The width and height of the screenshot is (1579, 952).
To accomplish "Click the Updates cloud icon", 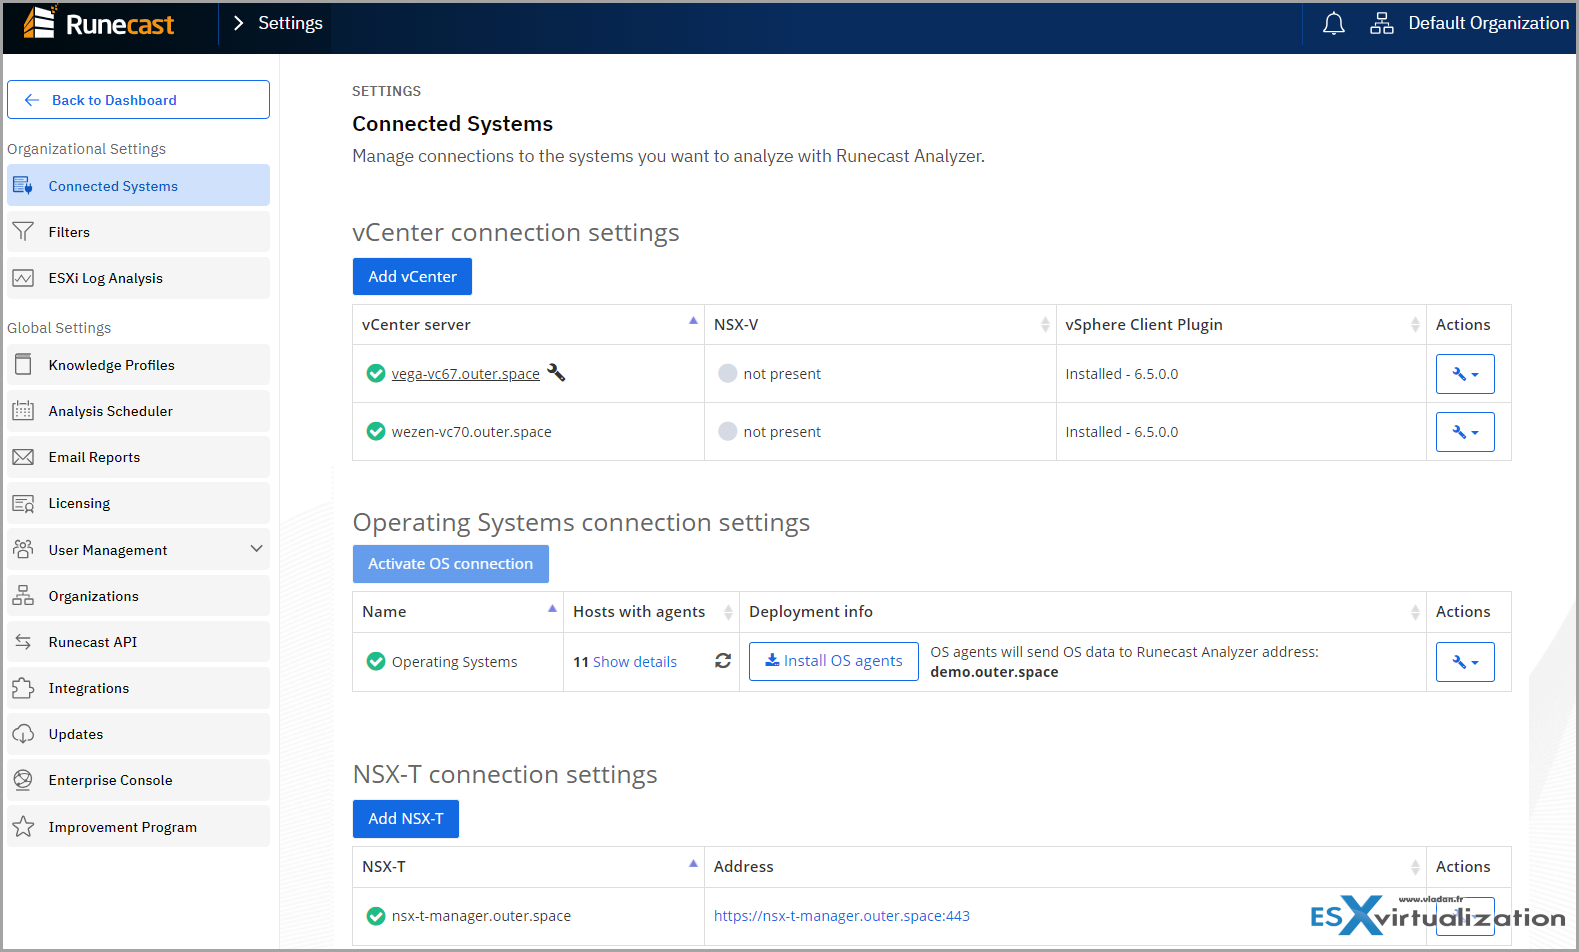I will (x=23, y=734).
